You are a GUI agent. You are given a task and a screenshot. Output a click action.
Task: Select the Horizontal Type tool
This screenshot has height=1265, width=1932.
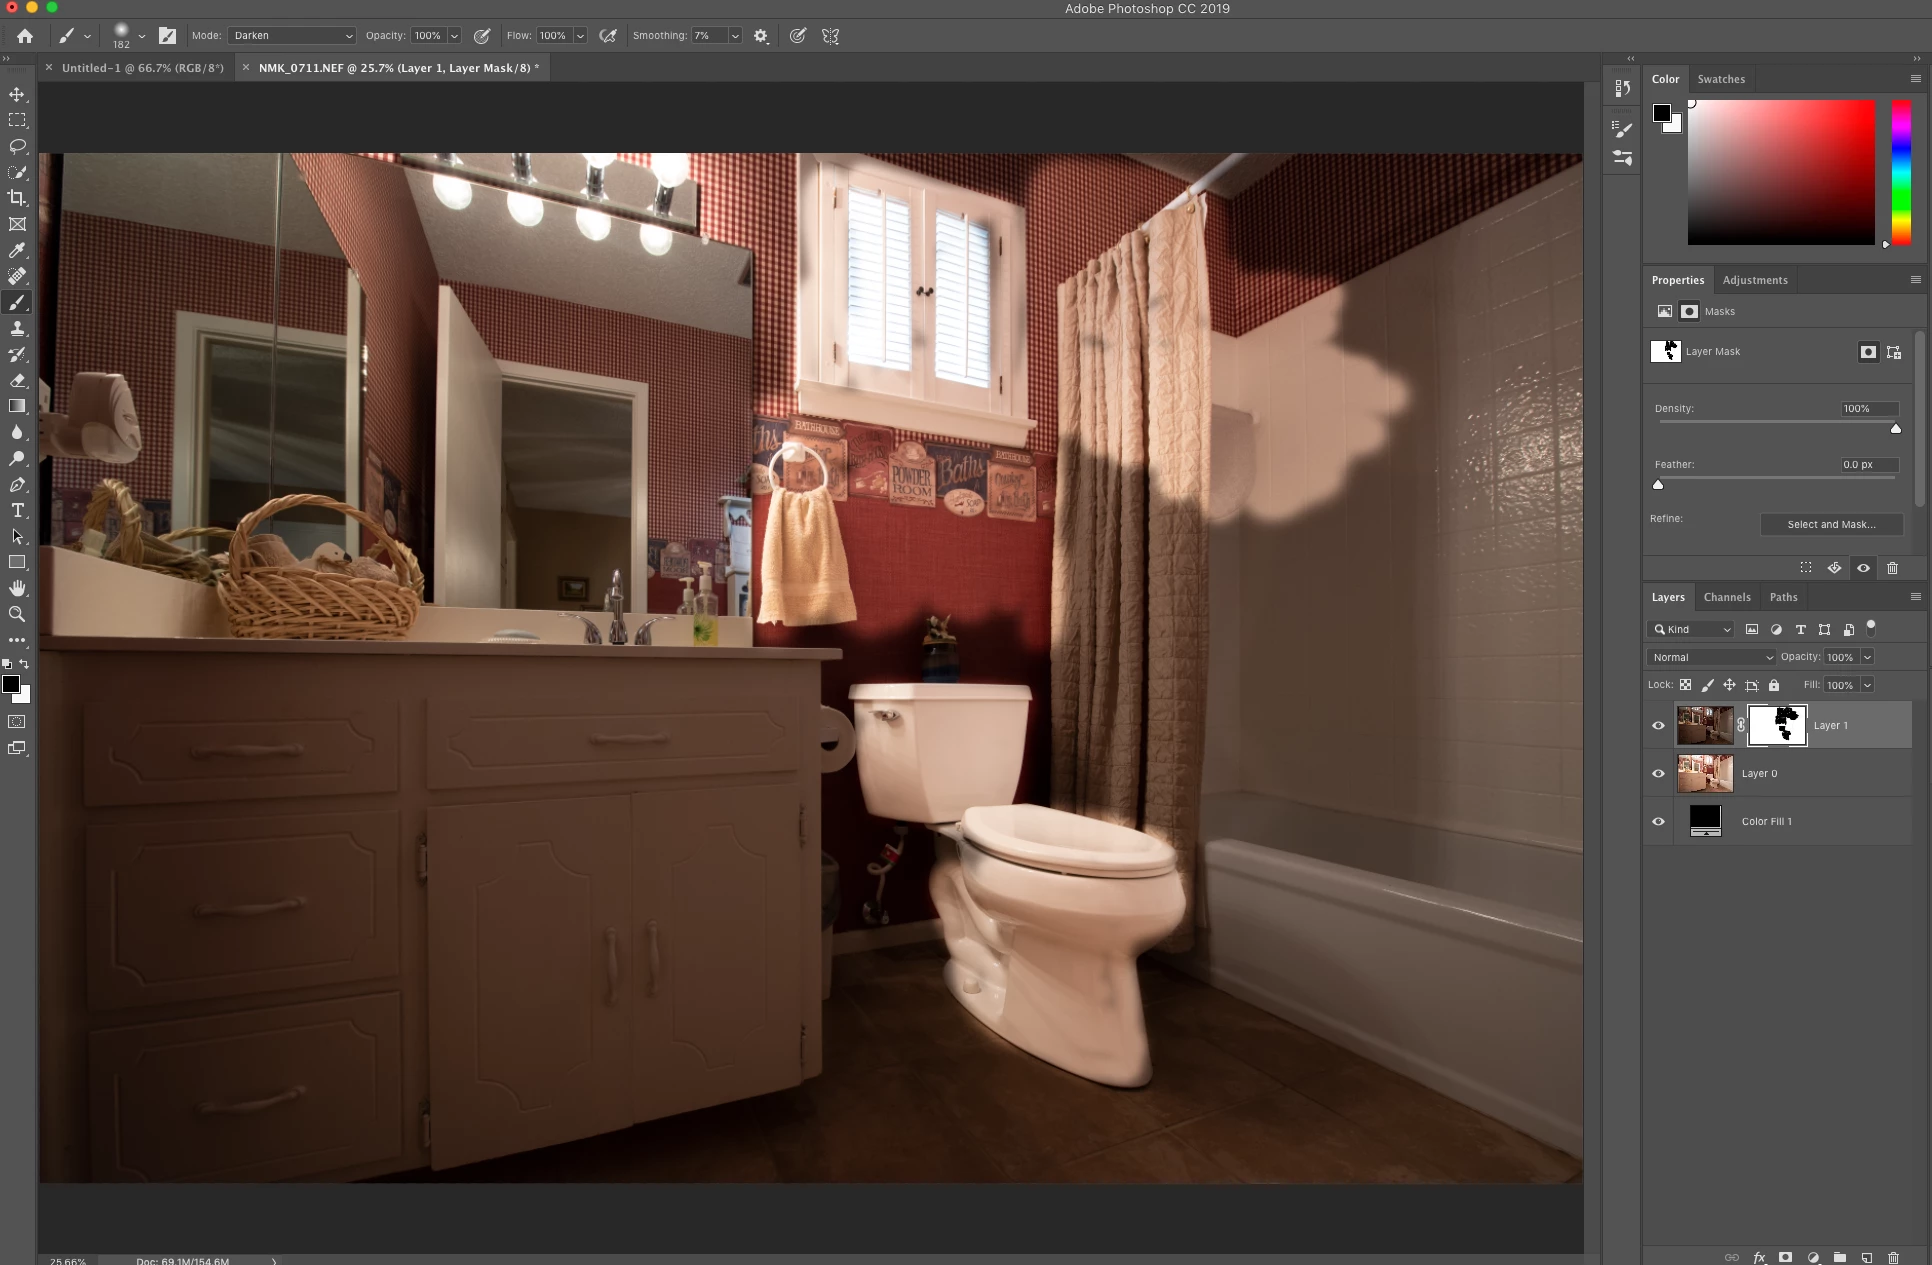[x=17, y=510]
